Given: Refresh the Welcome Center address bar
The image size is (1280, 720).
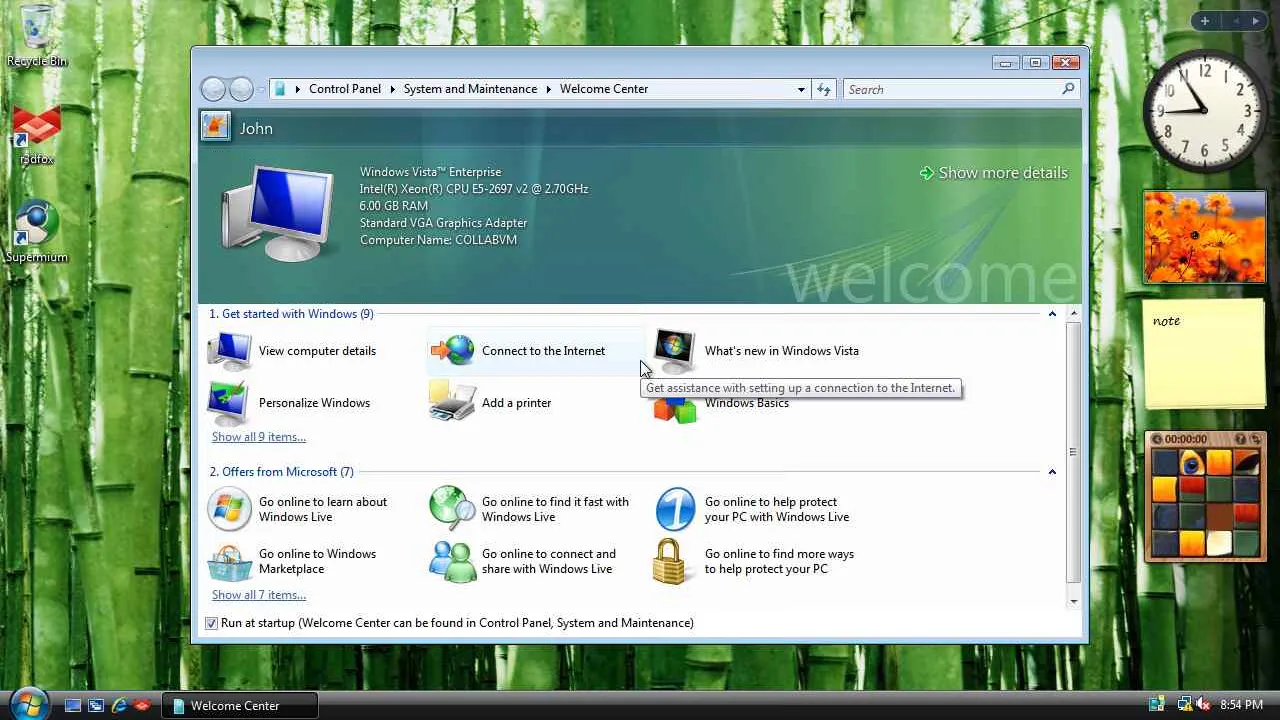Looking at the screenshot, I should (x=823, y=89).
